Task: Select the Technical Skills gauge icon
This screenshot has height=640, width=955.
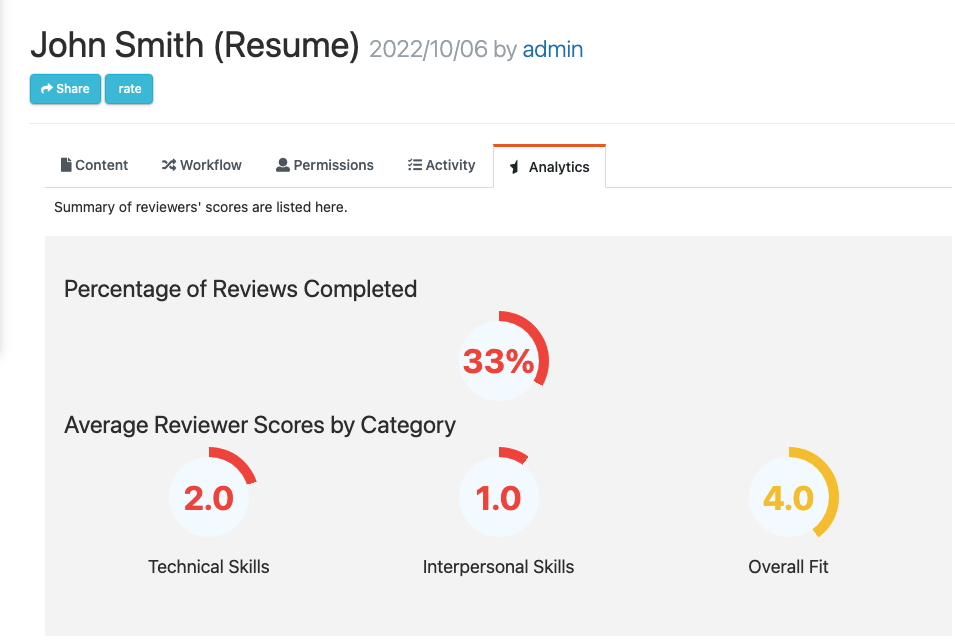Action: (x=208, y=494)
